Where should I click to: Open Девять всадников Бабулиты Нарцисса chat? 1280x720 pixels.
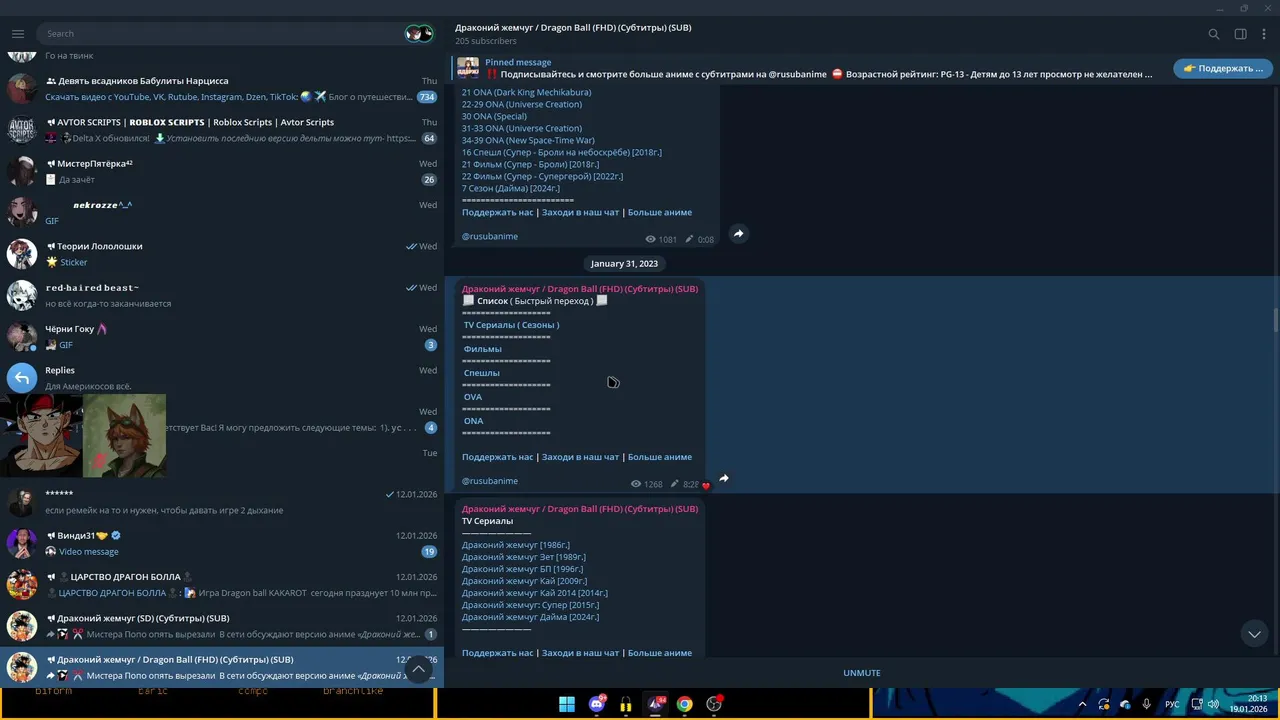(x=222, y=89)
